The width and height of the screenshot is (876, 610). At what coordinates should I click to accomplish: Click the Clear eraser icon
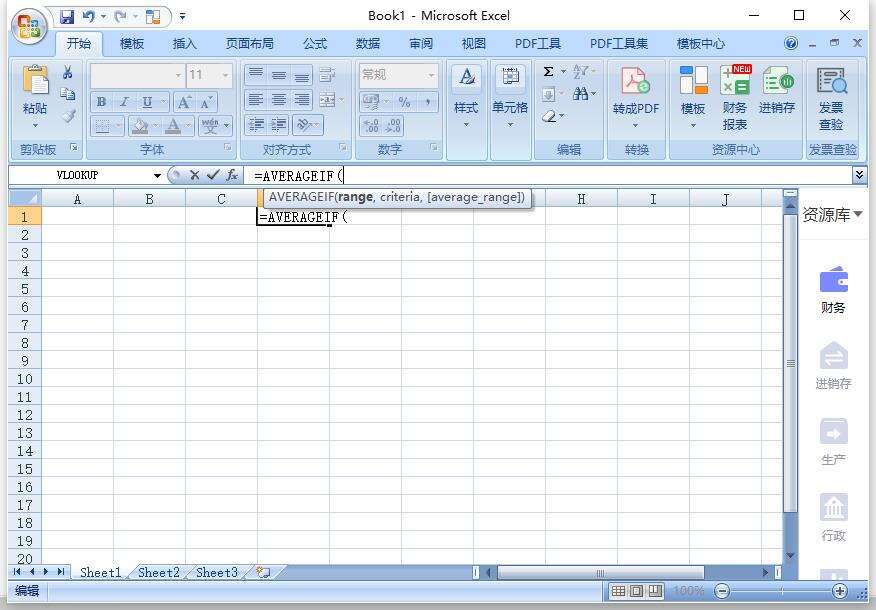[549, 116]
